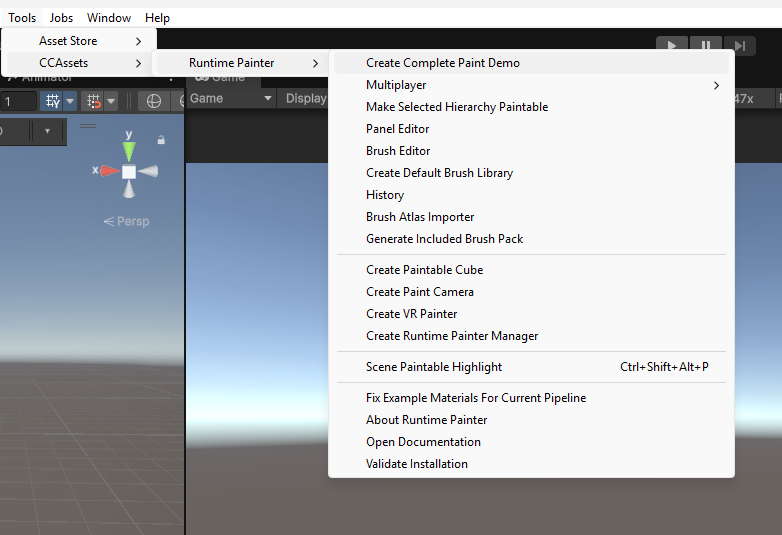Image resolution: width=782 pixels, height=535 pixels.
Task: Open the Window menu
Action: (109, 18)
